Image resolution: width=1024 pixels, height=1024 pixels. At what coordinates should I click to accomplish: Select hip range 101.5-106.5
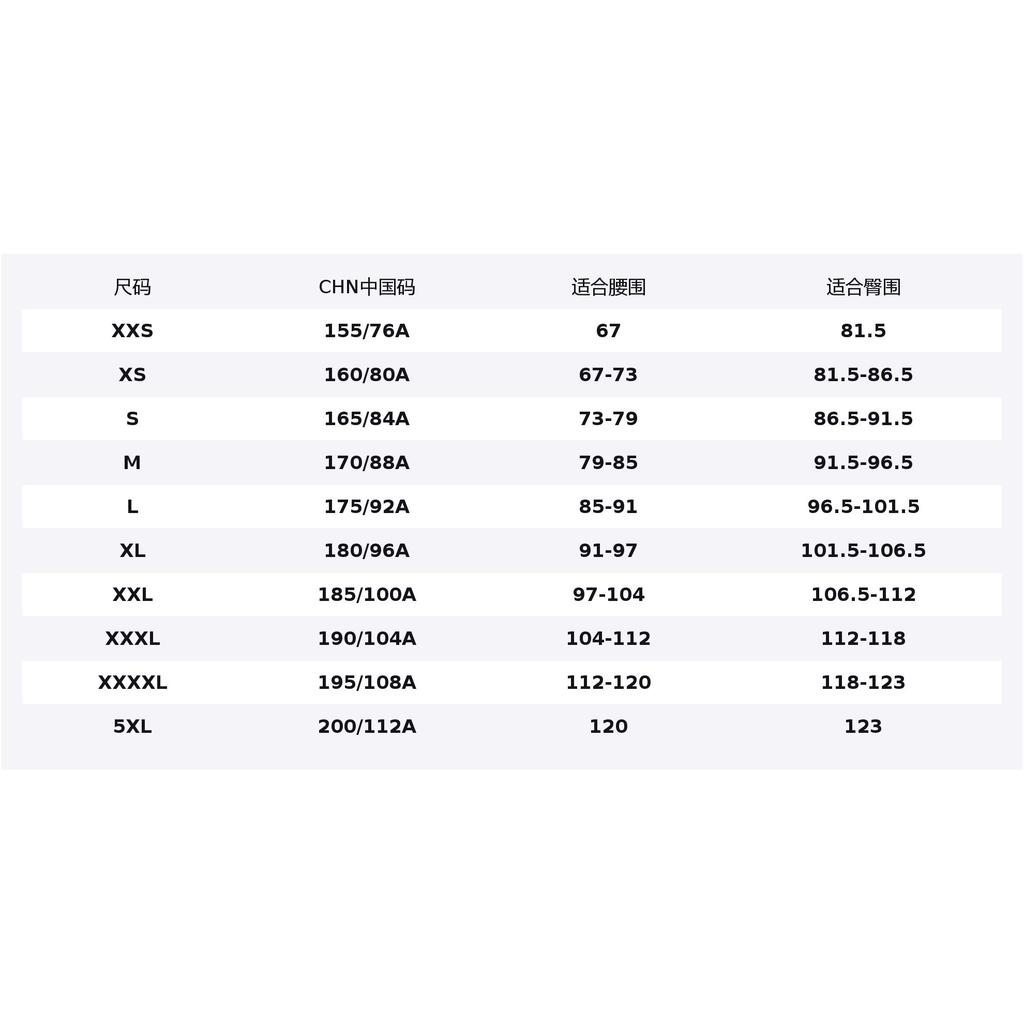pyautogui.click(x=863, y=551)
